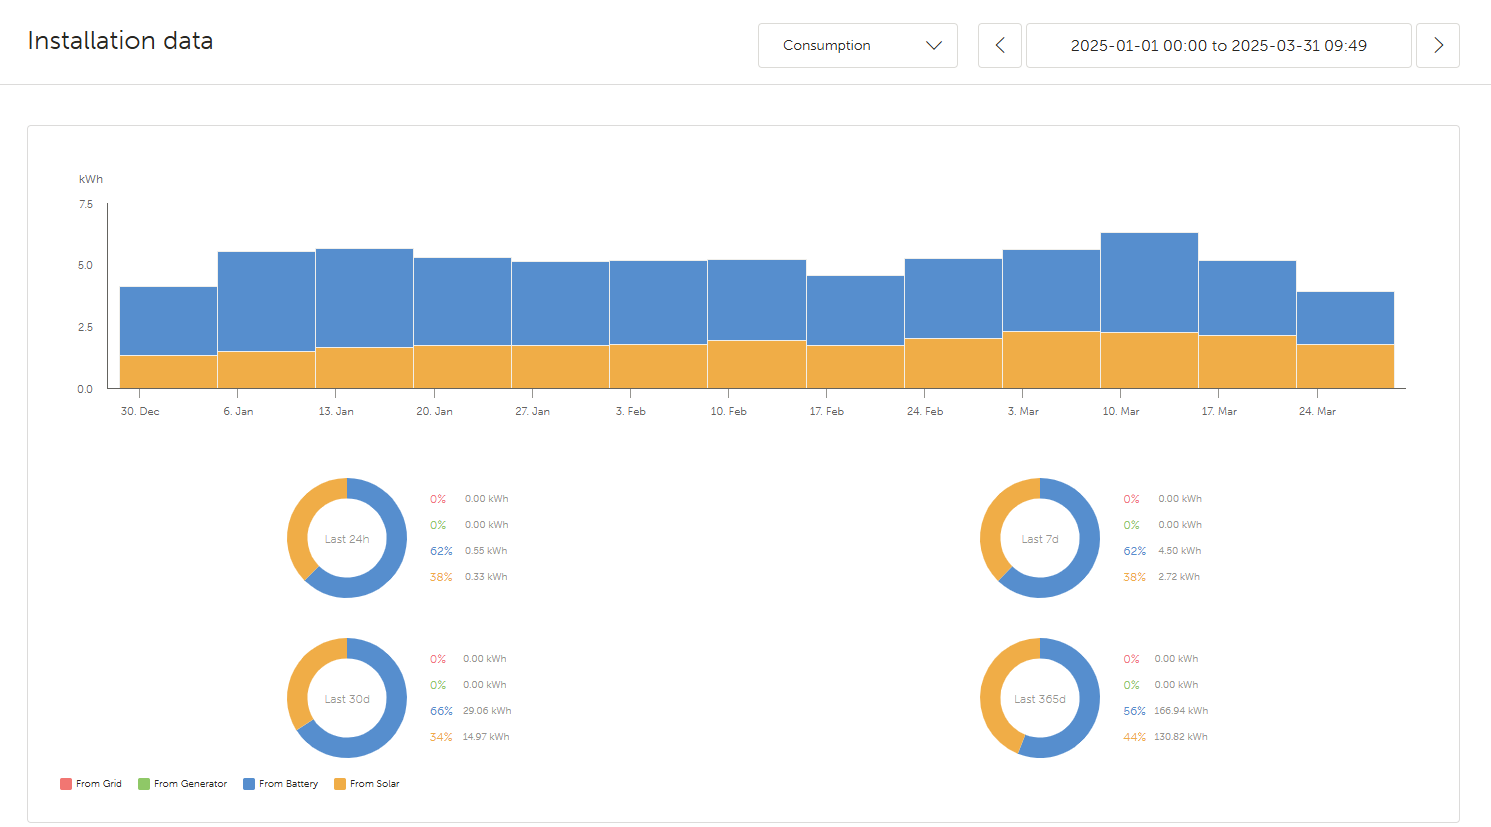Screen dimensions: 1491x827
Task: Go to the previous date range
Action: (x=999, y=46)
